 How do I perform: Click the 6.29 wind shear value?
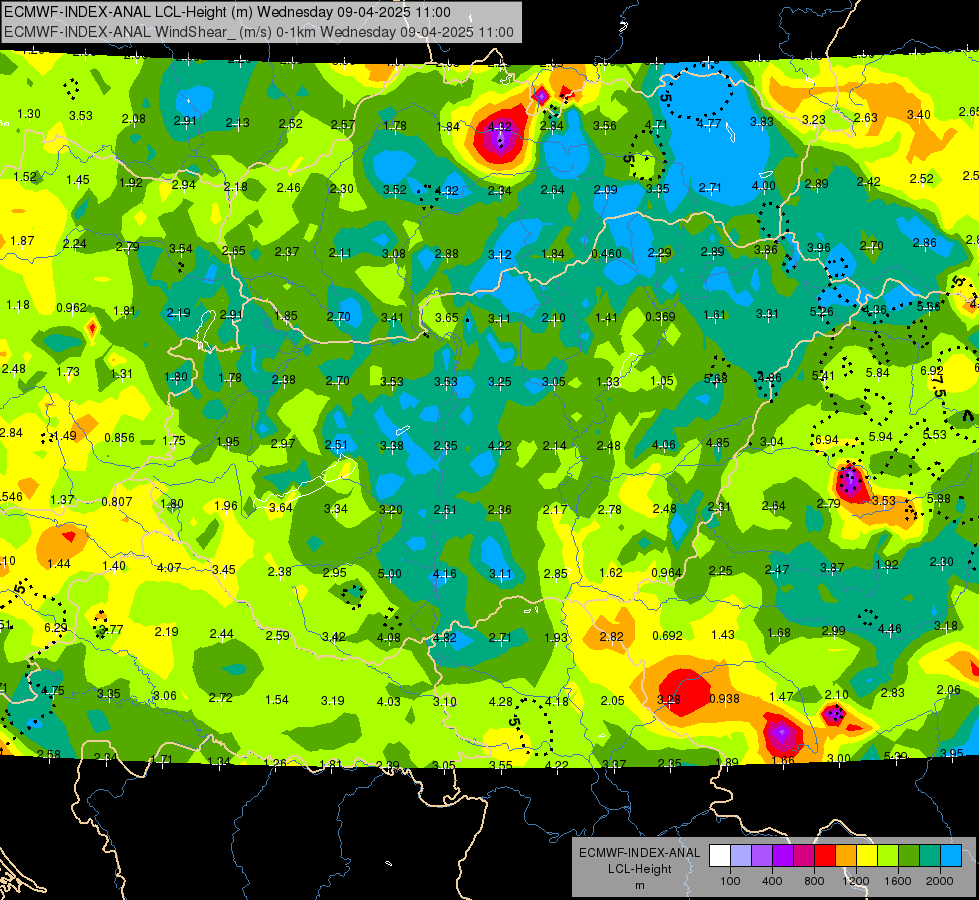[56, 628]
